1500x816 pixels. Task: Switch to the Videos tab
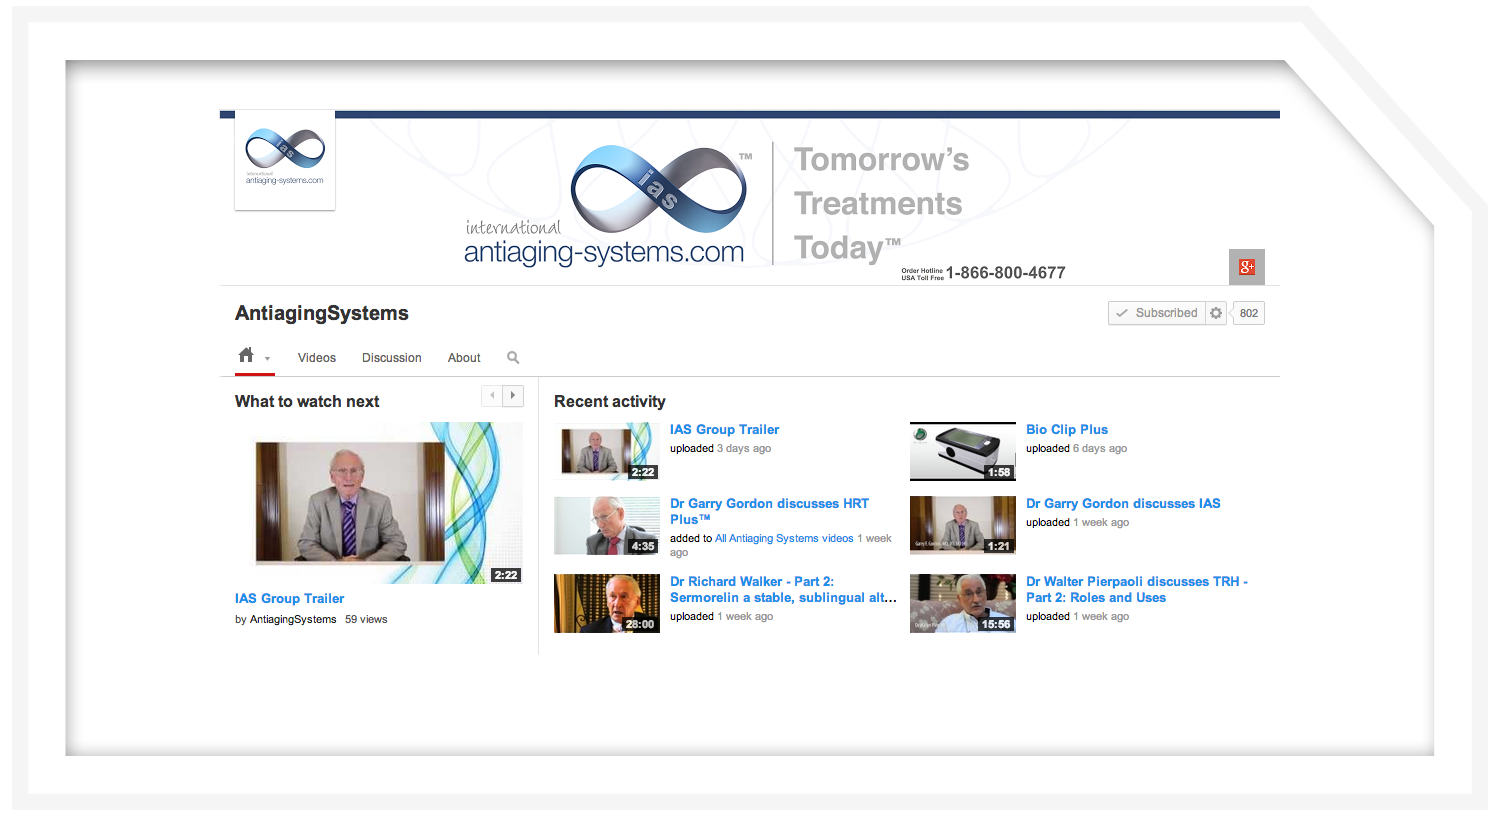point(317,358)
